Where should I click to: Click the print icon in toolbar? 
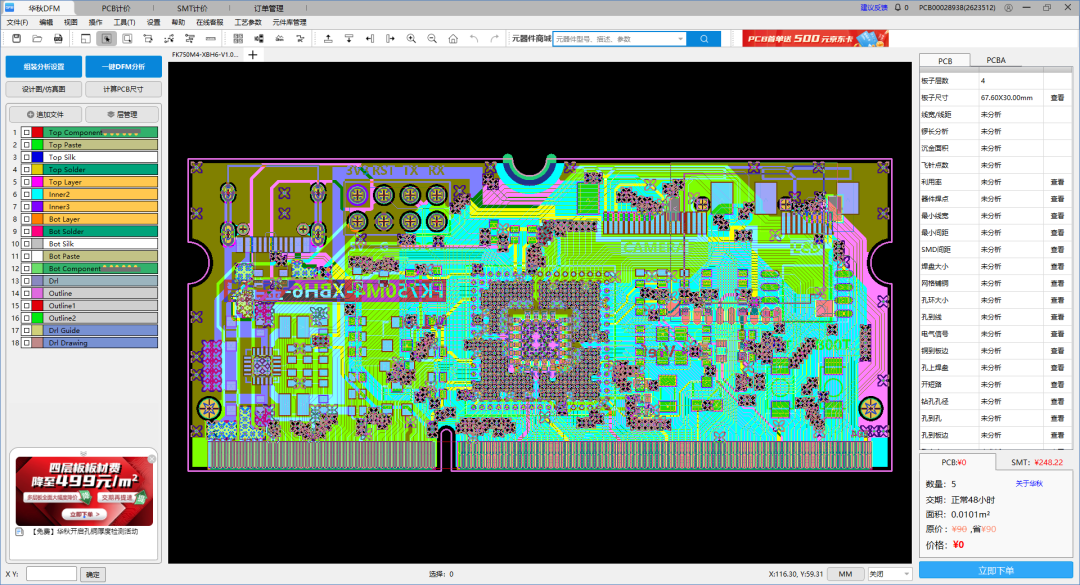tap(58, 38)
